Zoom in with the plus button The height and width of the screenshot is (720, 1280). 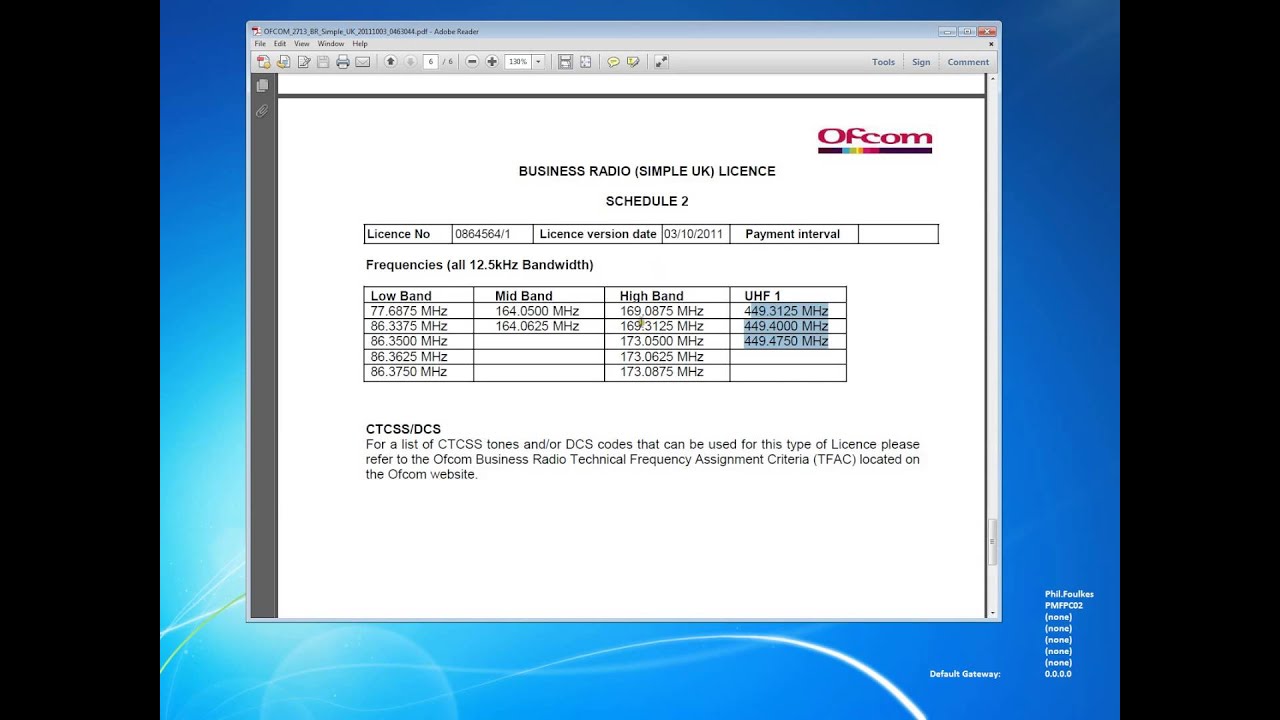492,62
